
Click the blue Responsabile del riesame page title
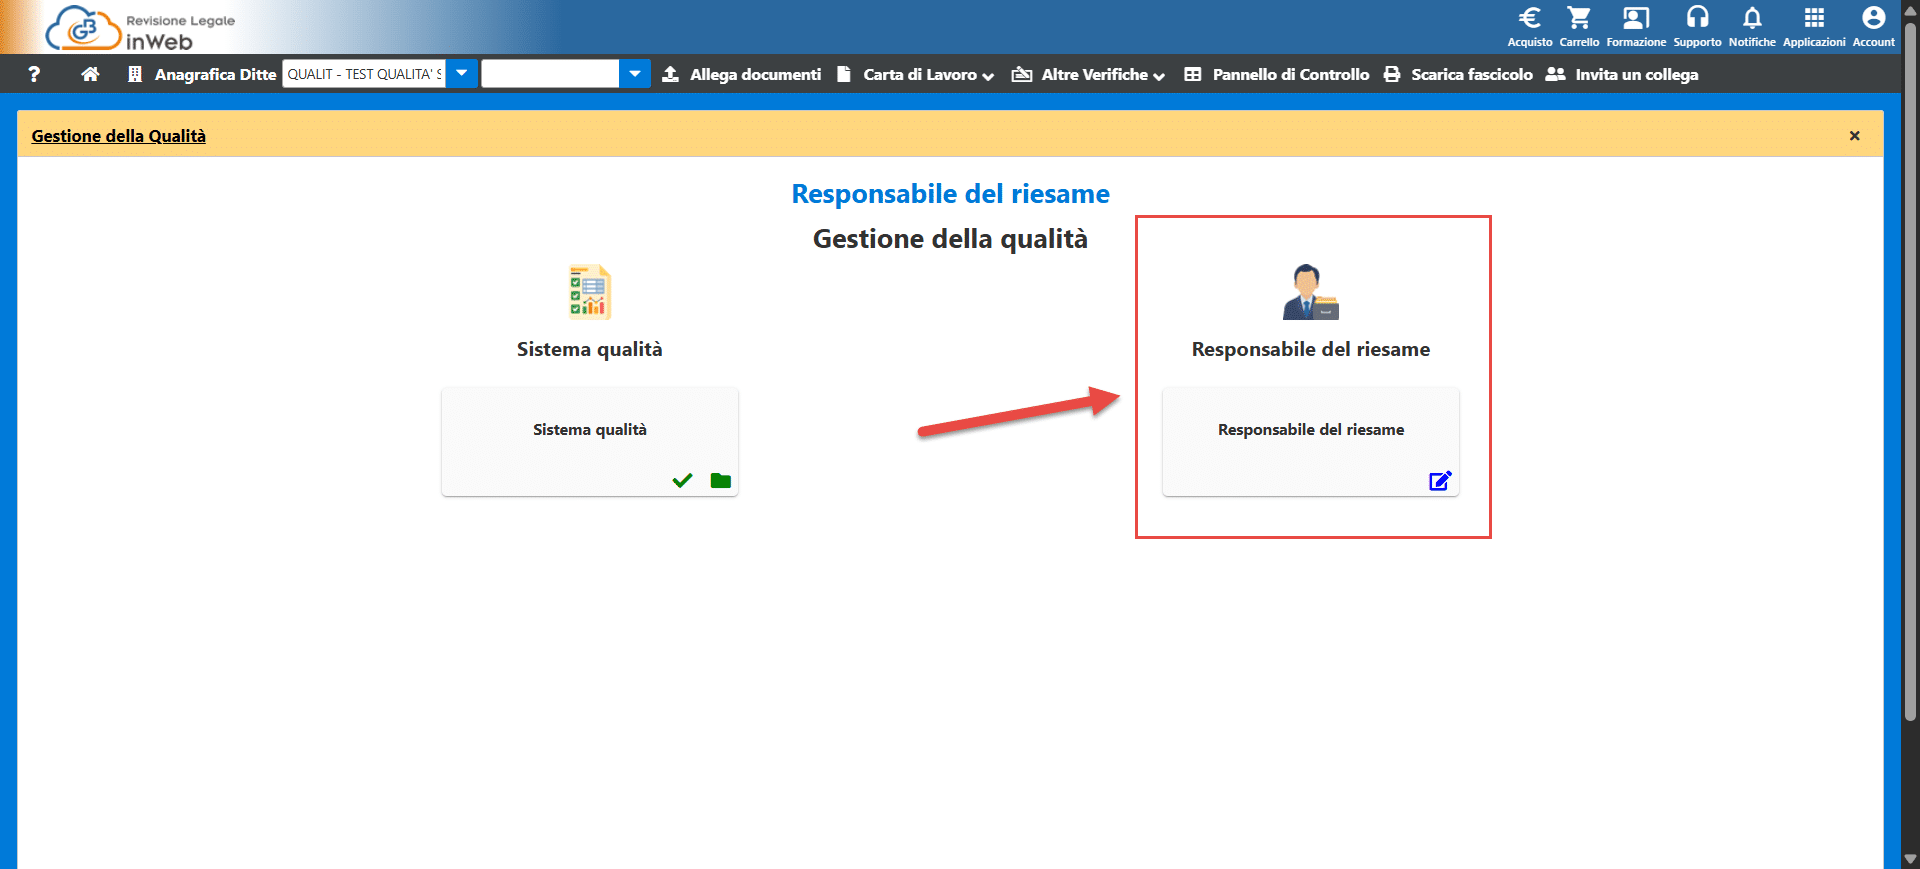(951, 194)
